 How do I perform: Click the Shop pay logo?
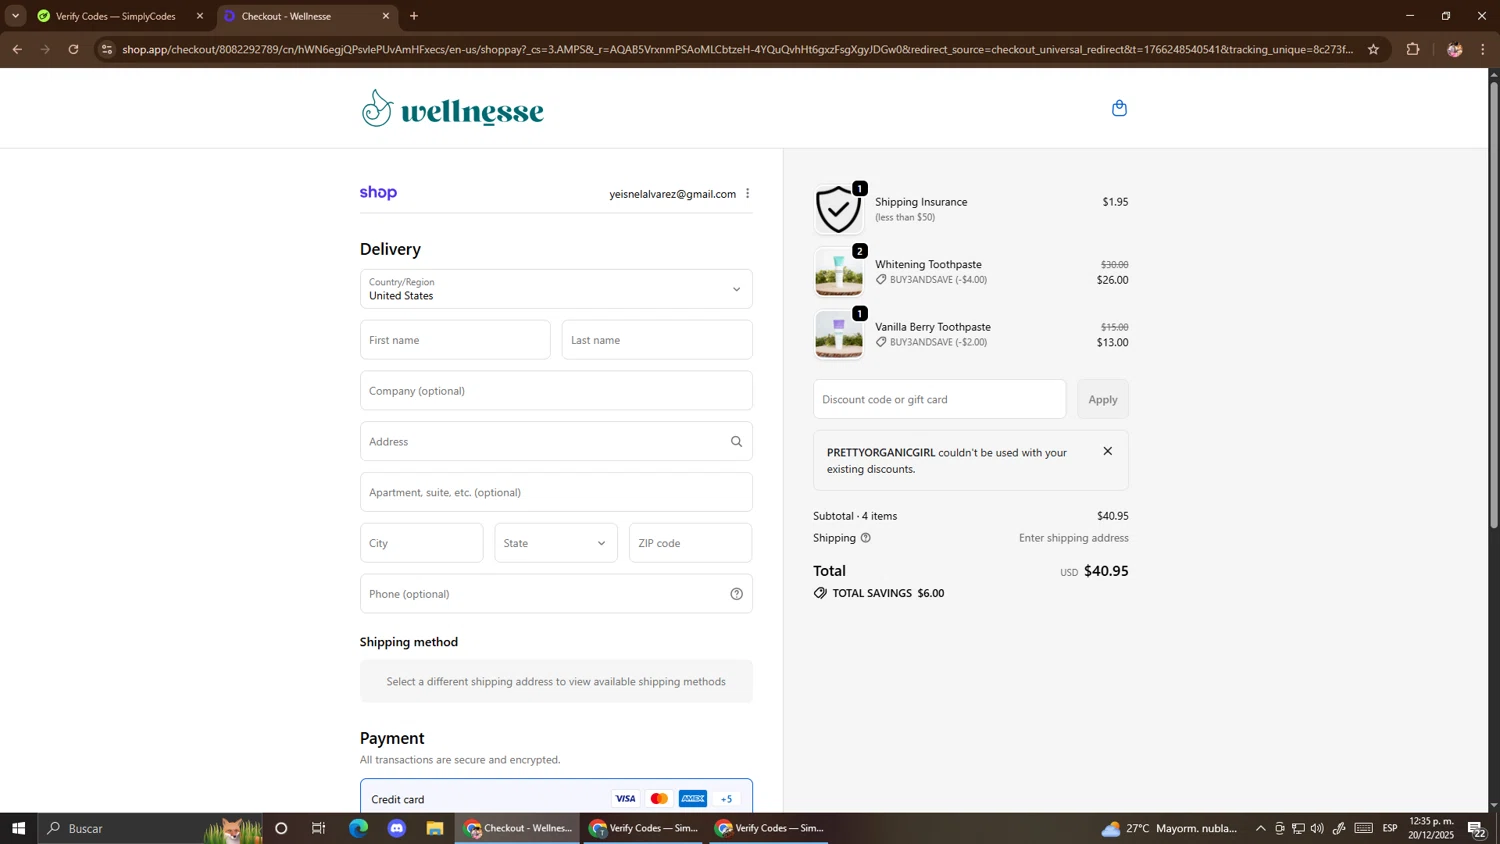pyautogui.click(x=378, y=193)
